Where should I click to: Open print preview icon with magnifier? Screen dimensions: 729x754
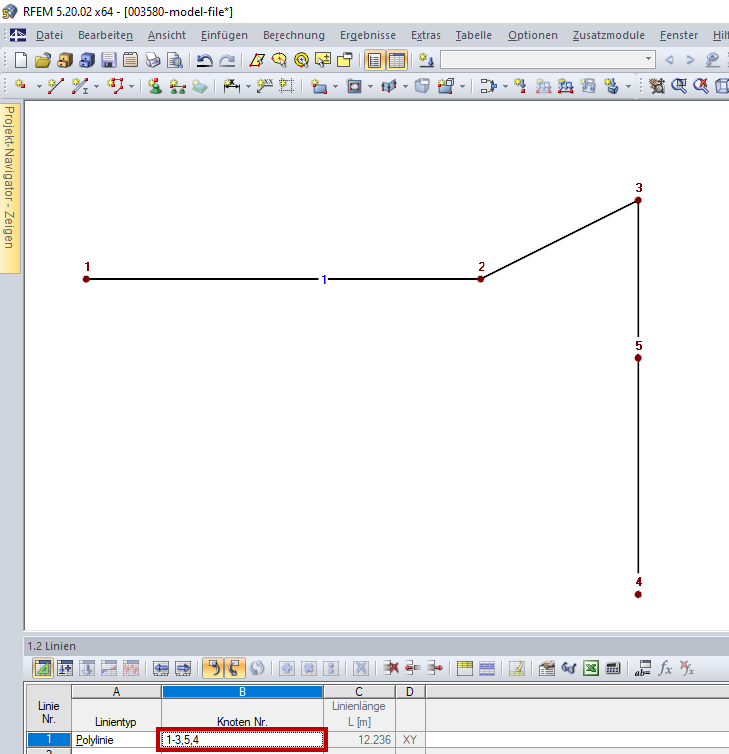pos(175,60)
